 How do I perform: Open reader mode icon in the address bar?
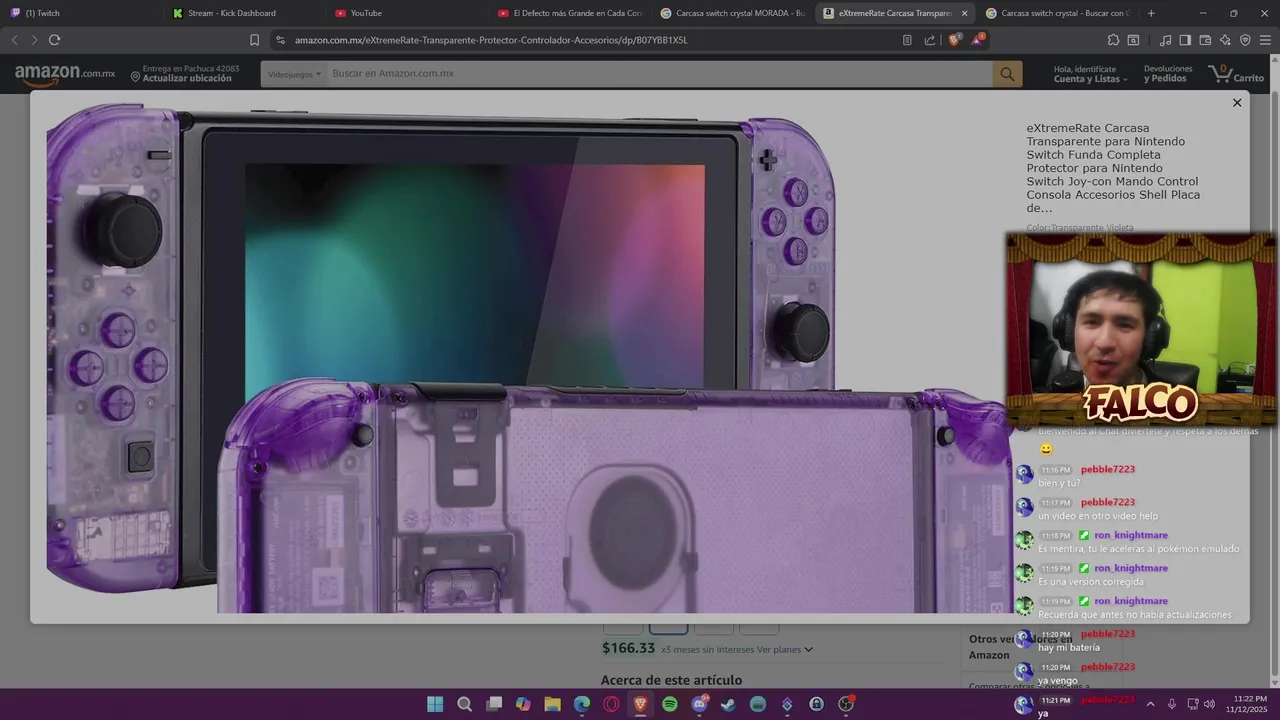(907, 40)
